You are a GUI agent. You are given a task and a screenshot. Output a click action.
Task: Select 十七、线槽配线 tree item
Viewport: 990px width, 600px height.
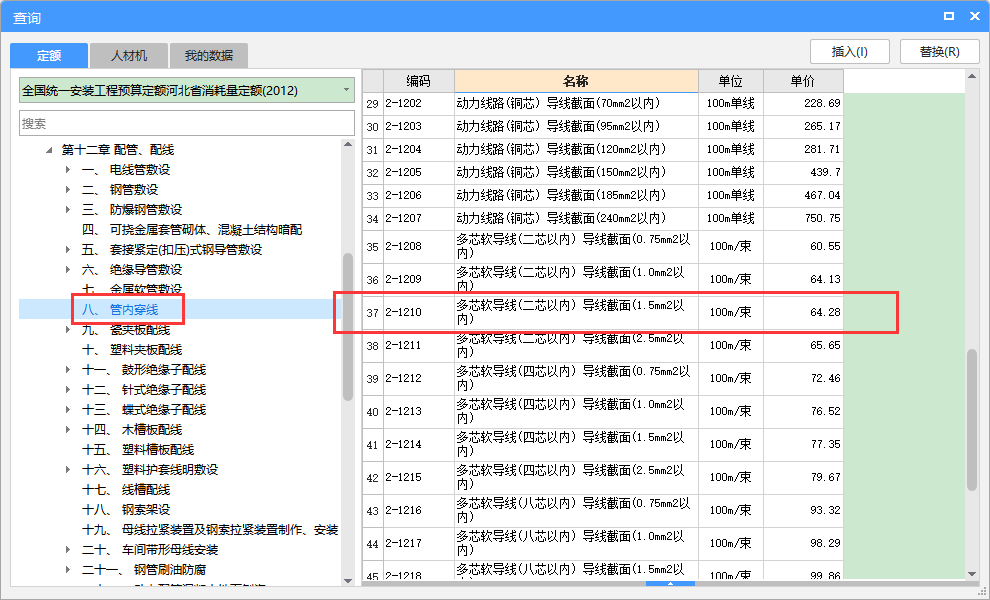[126, 490]
